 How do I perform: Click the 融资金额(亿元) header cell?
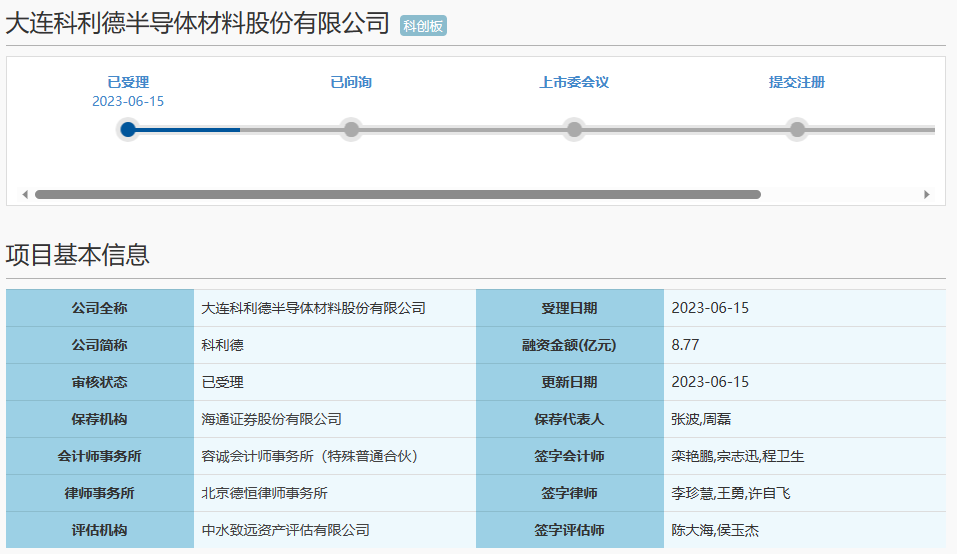[570, 345]
